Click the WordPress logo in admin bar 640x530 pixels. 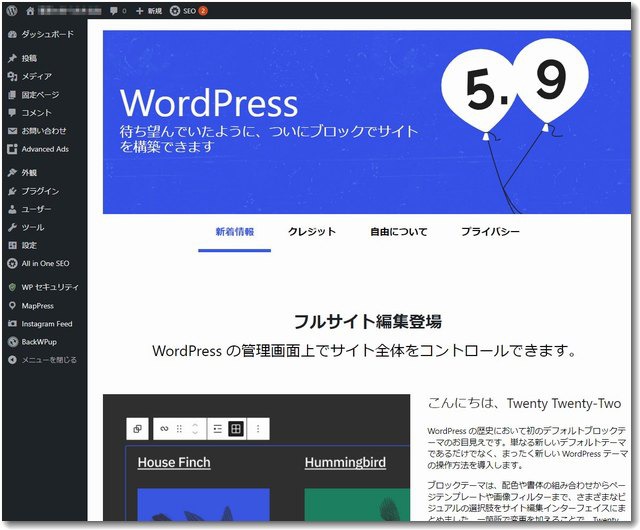pos(12,11)
